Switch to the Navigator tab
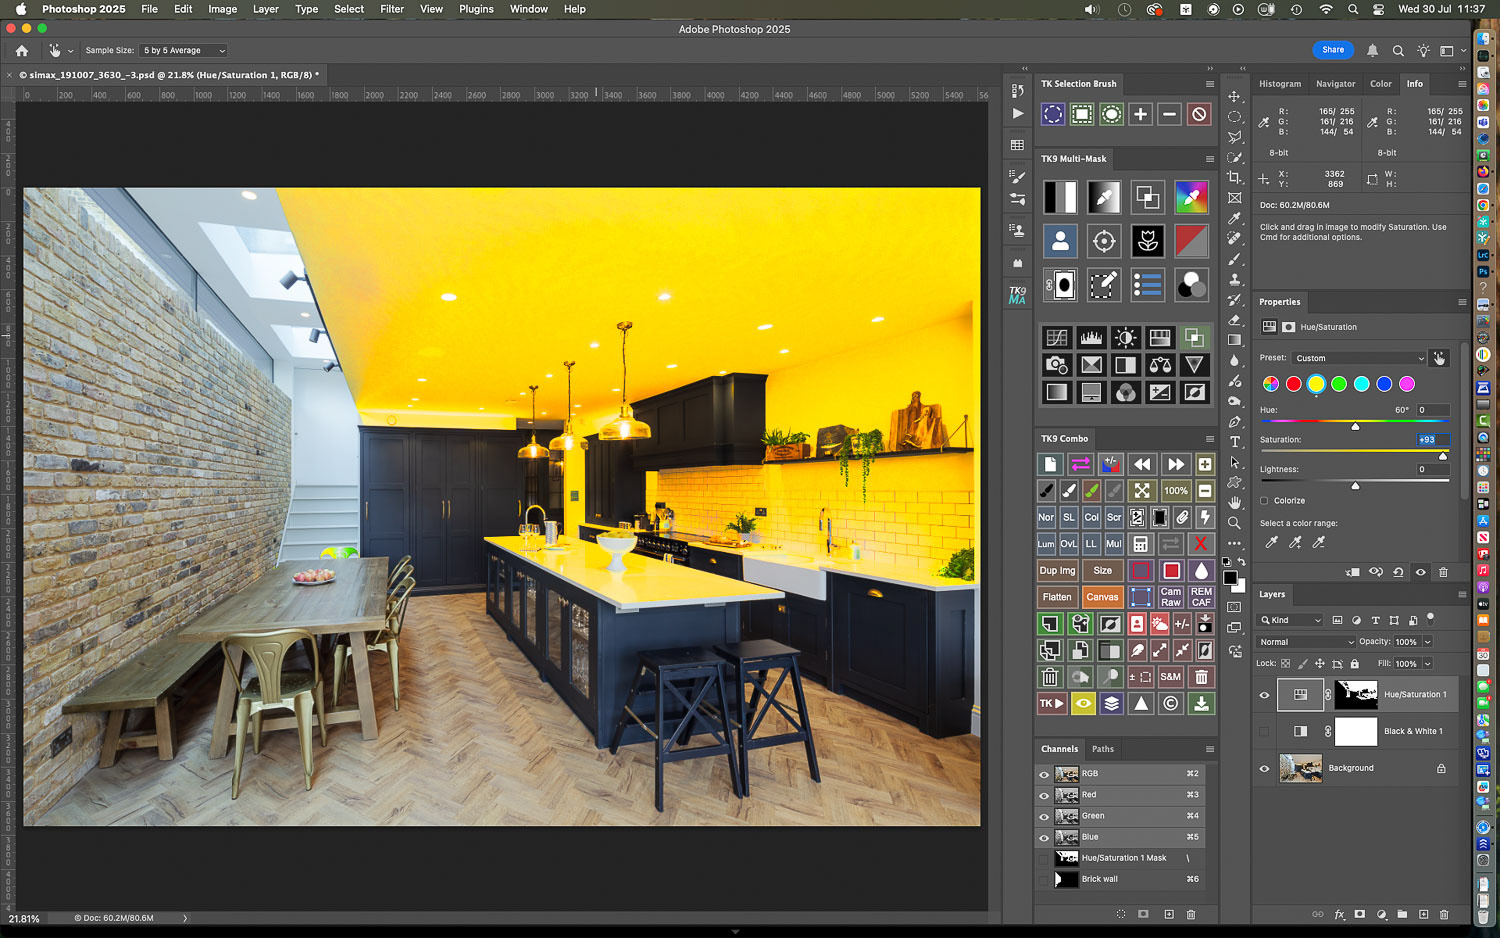Screen dimensions: 1500x938 tap(1336, 84)
